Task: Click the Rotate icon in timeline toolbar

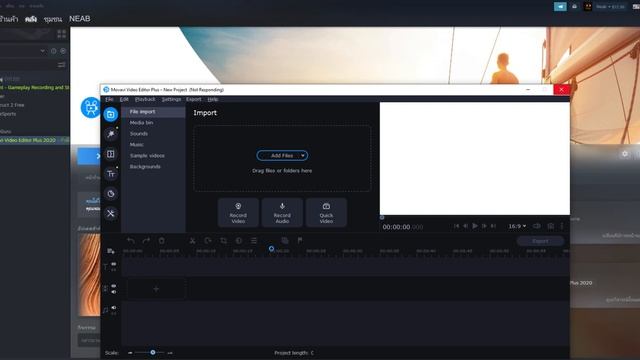Action: [208, 240]
